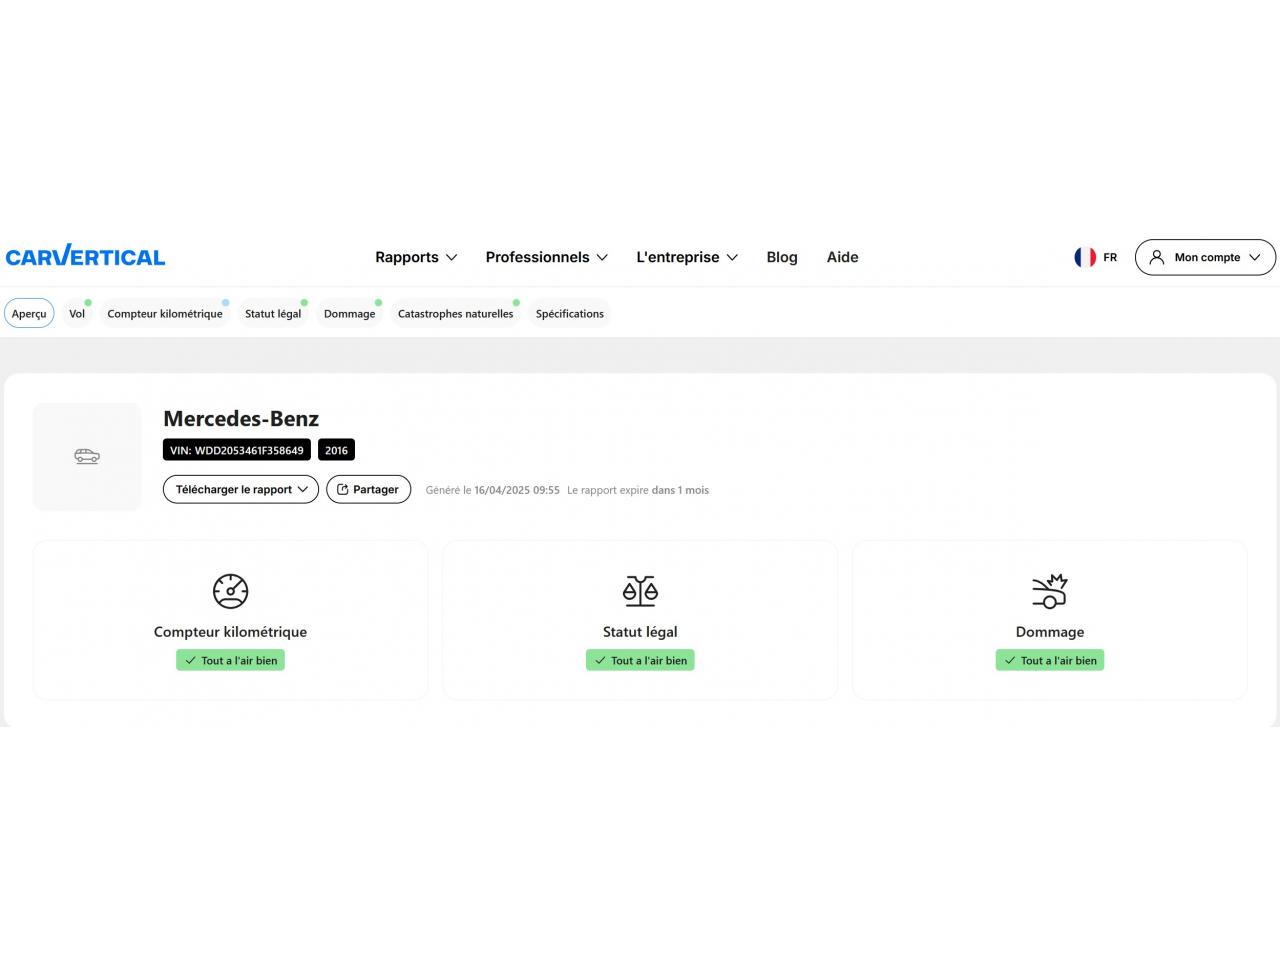Go to the Aide page
This screenshot has height=960, width=1280.
[842, 257]
